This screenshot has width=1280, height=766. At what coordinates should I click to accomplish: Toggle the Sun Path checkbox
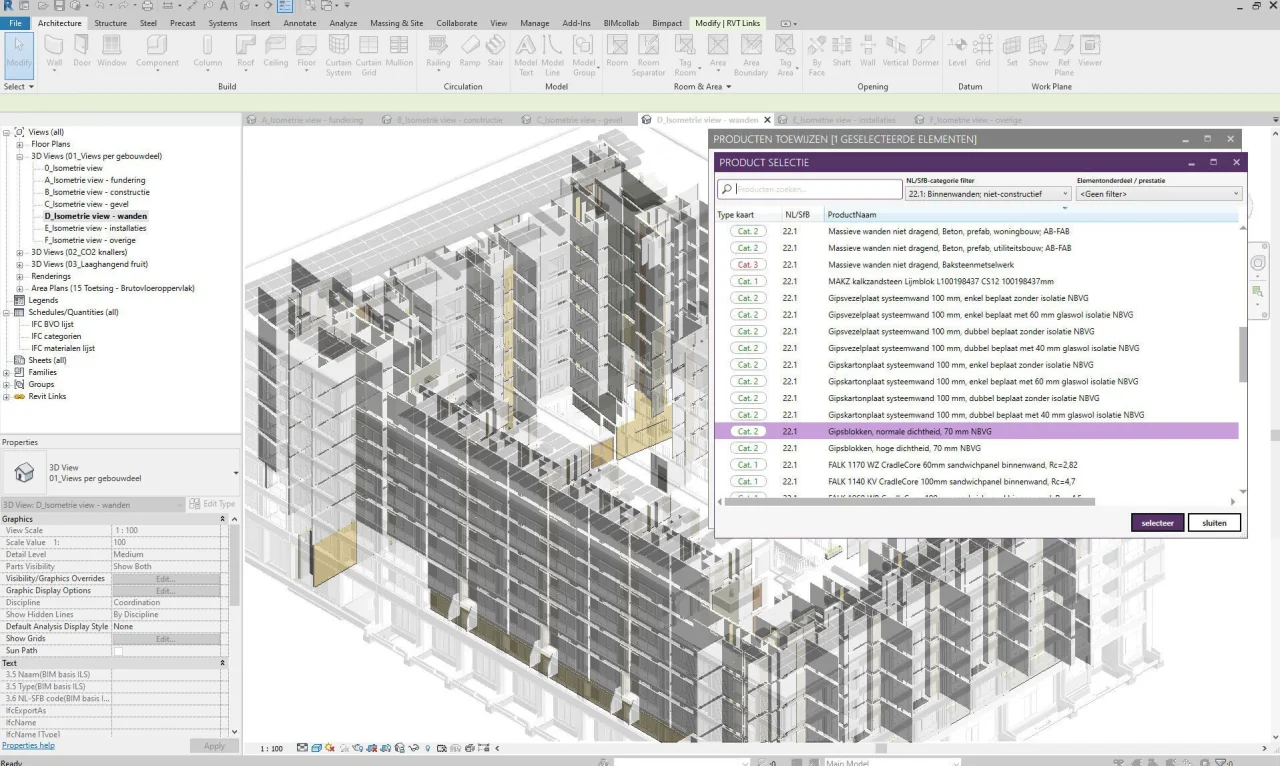pyautogui.click(x=118, y=651)
